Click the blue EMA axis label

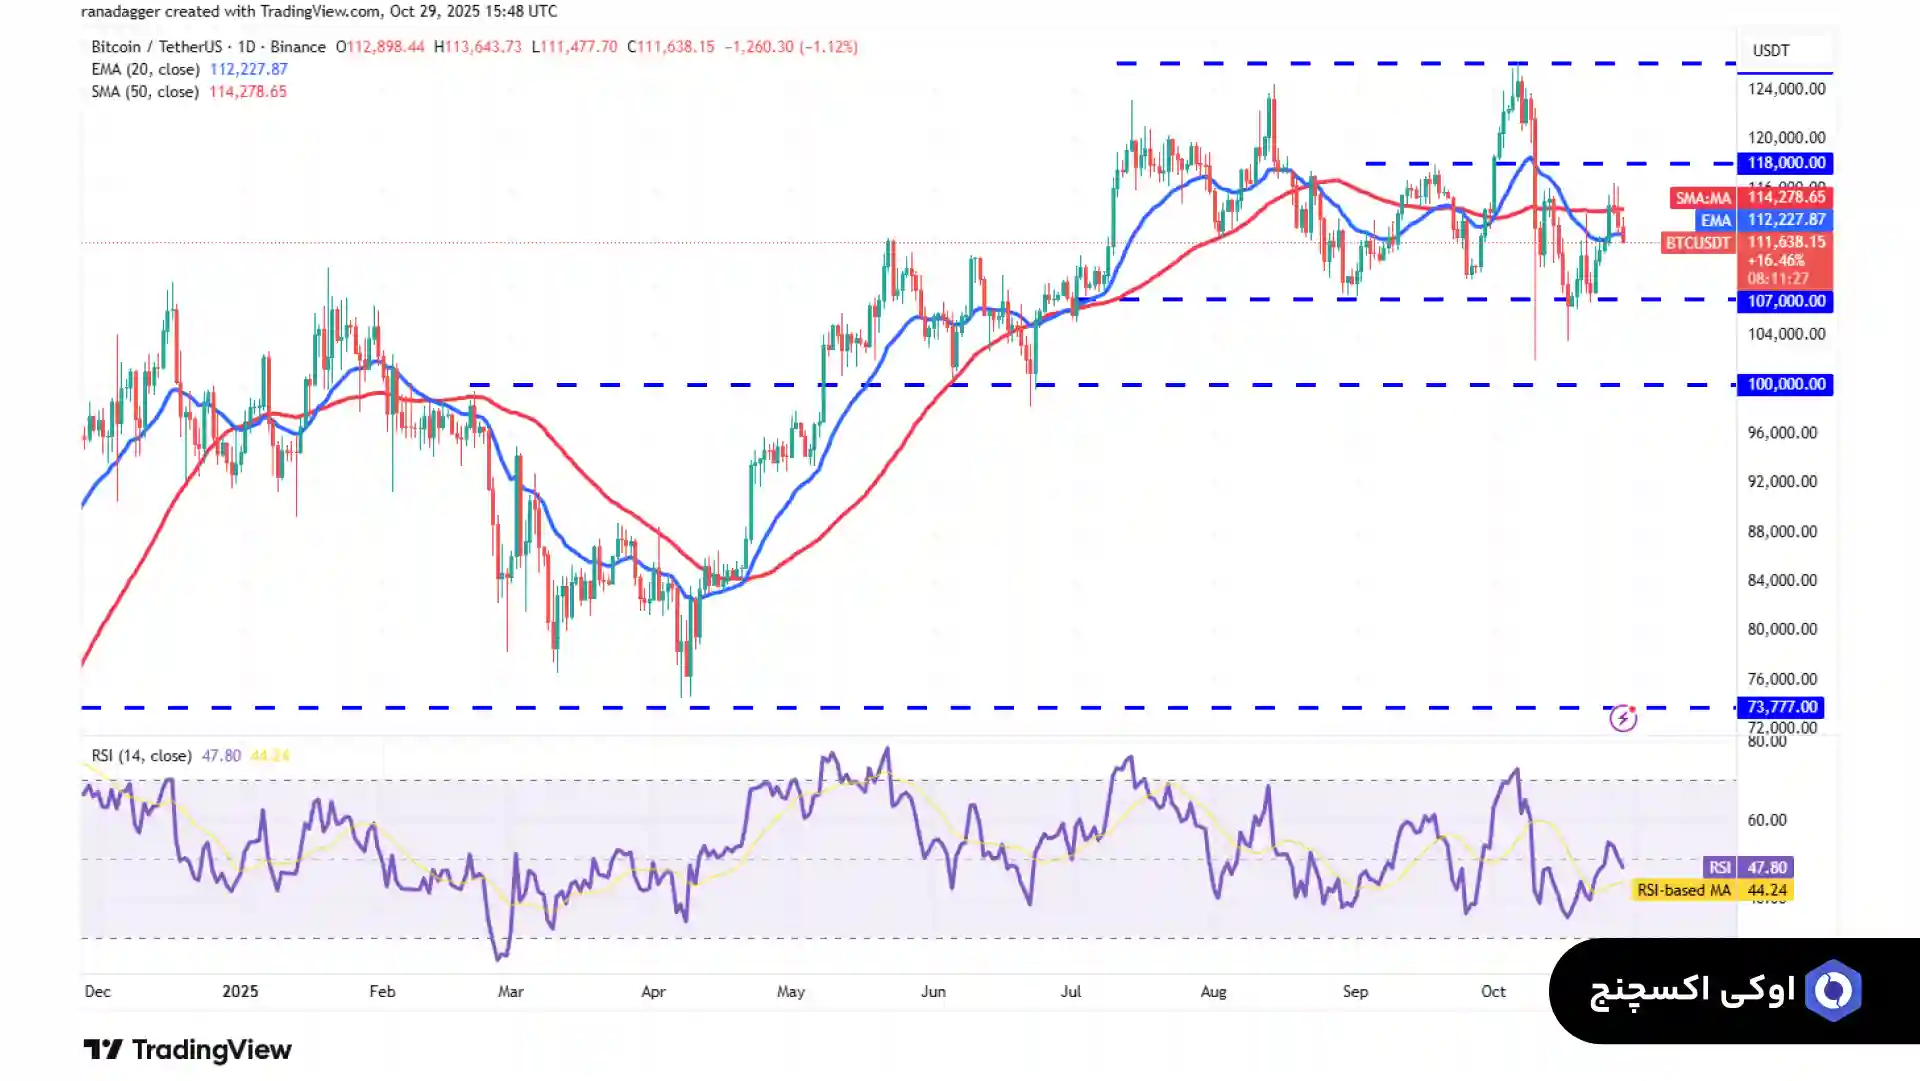tap(1715, 220)
